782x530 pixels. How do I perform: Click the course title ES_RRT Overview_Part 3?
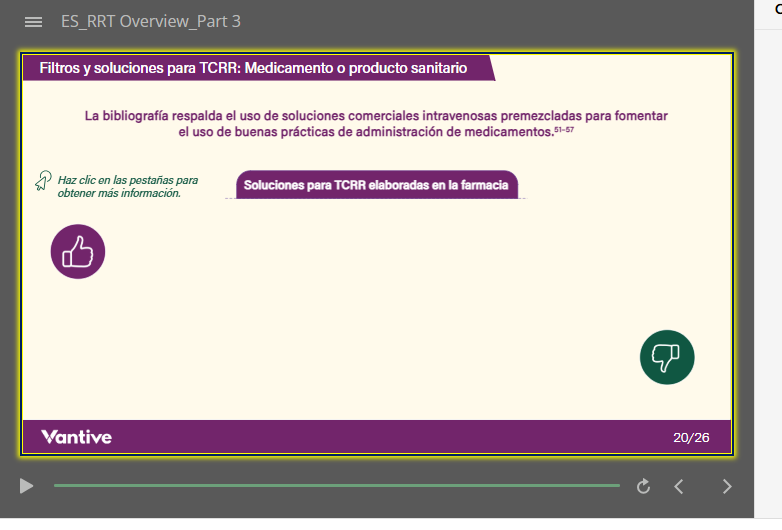pos(151,21)
